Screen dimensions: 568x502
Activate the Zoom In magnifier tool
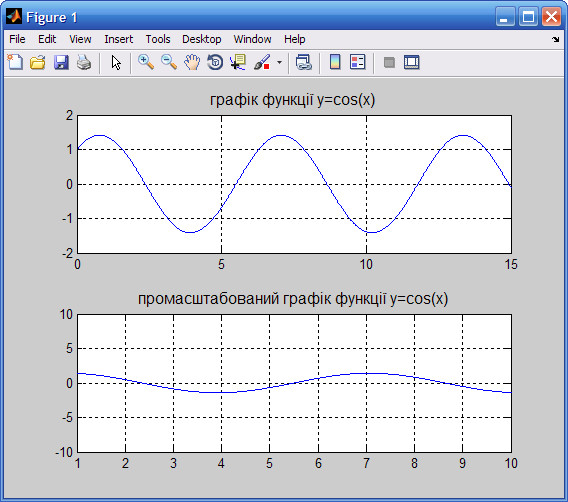point(146,62)
